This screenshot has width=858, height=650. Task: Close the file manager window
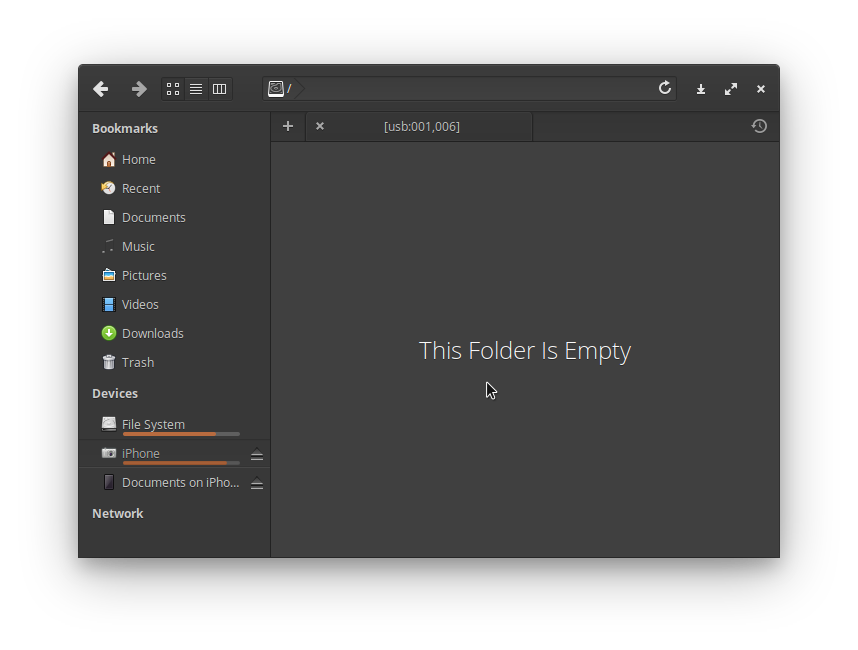(x=761, y=89)
